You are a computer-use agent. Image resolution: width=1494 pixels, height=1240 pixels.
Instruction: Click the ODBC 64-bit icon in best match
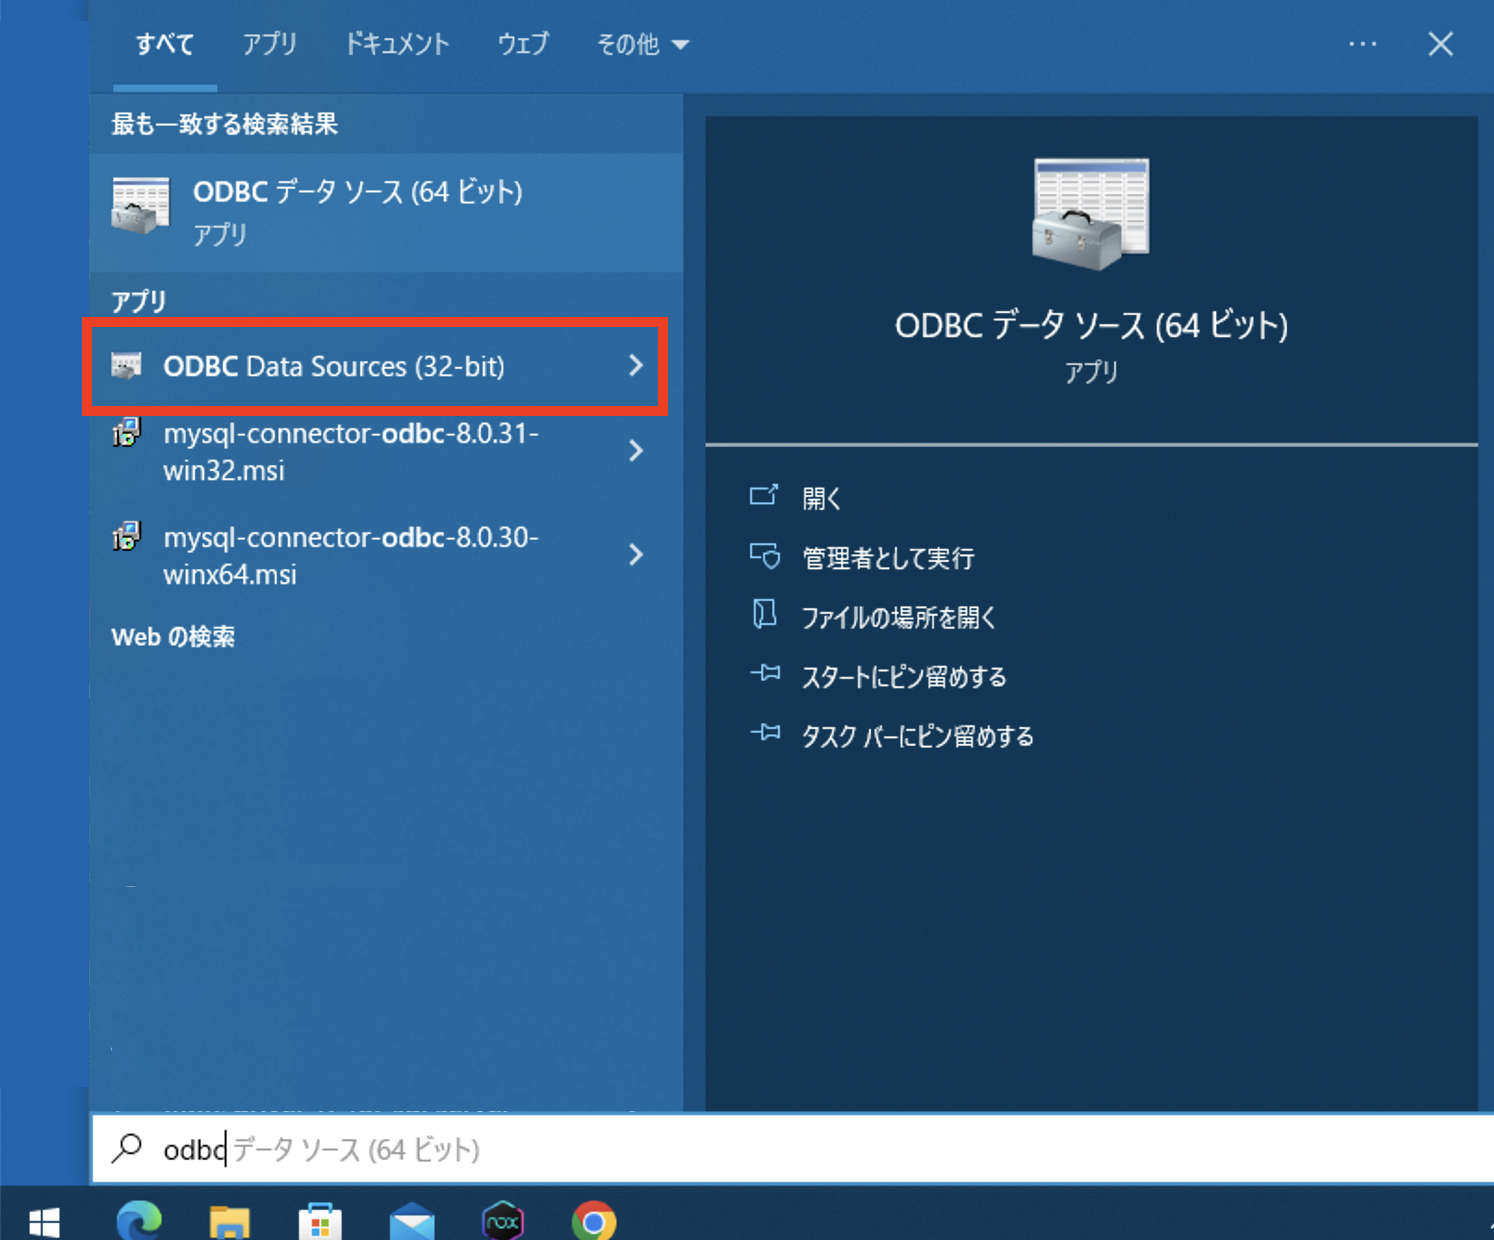140,206
